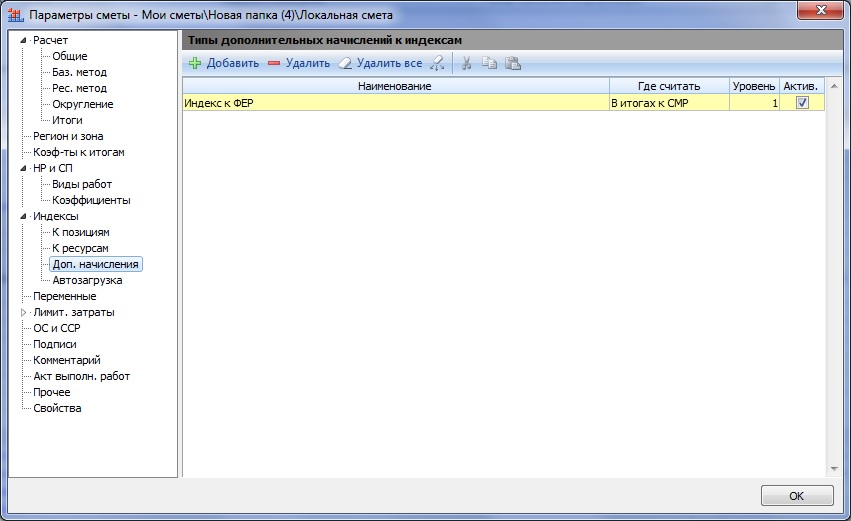
Task: Click the Актив. column header
Action: [802, 86]
